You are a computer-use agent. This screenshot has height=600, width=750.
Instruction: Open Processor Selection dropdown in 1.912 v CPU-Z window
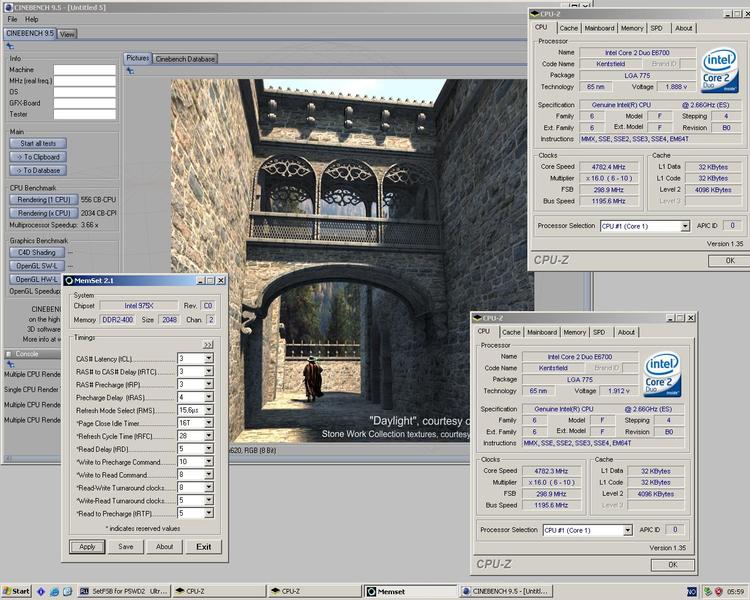tap(628, 530)
